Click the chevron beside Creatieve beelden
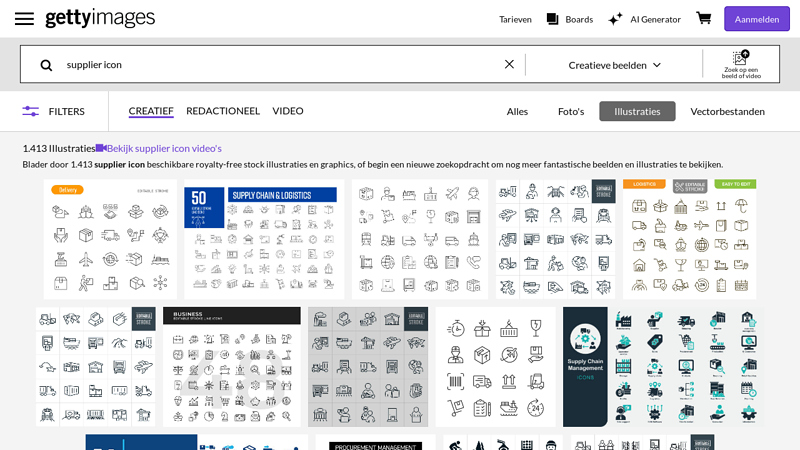The height and width of the screenshot is (450, 800). [x=657, y=65]
